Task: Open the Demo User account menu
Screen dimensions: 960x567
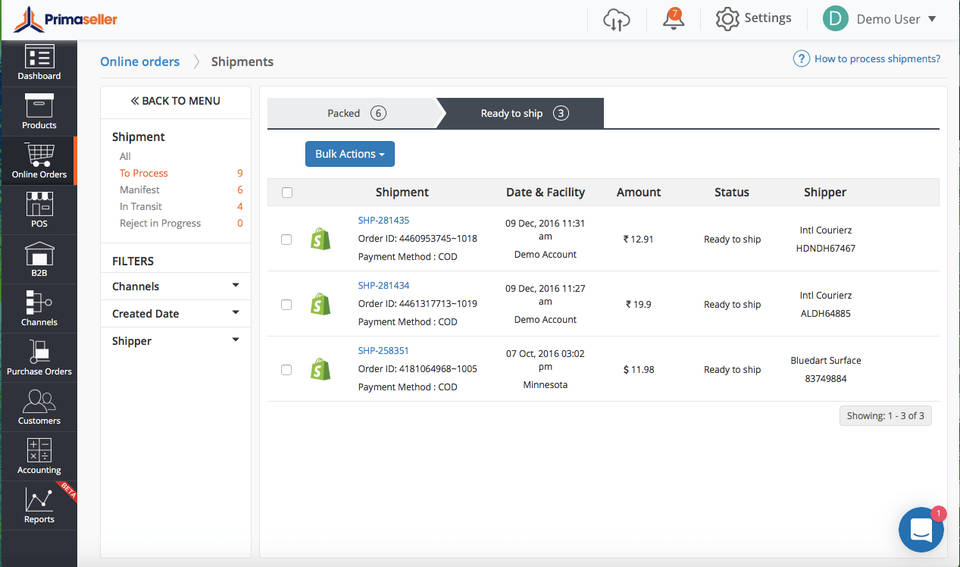Action: 879,19
